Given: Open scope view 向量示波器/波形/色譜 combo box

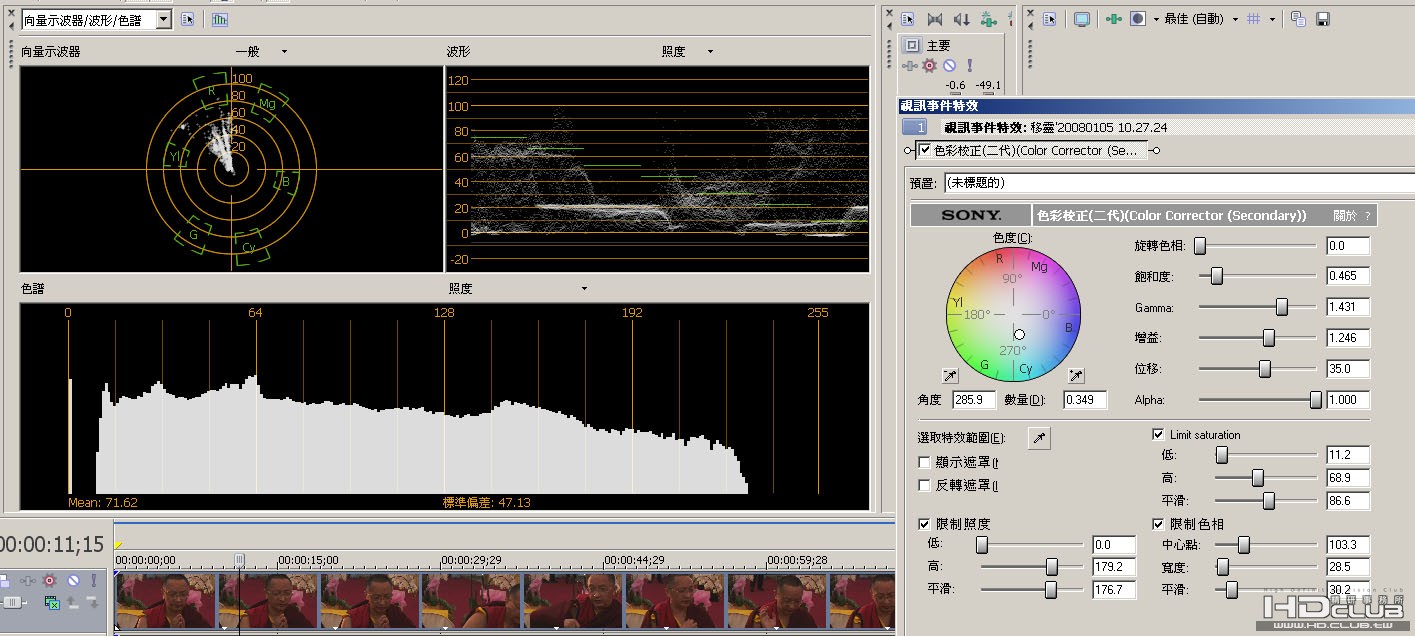Looking at the screenshot, I should [96, 20].
